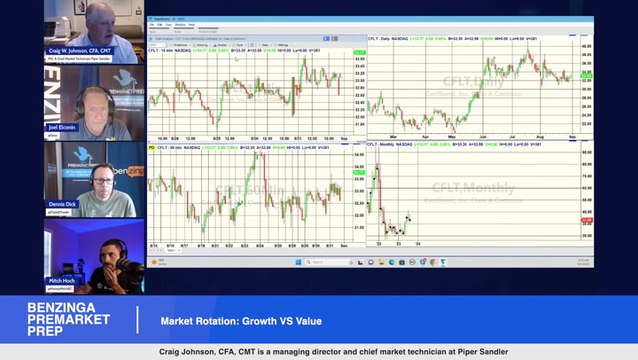Select Craig W. Johnson's video thumbnail
Image resolution: width=638 pixels, height=360 pixels.
94,32
